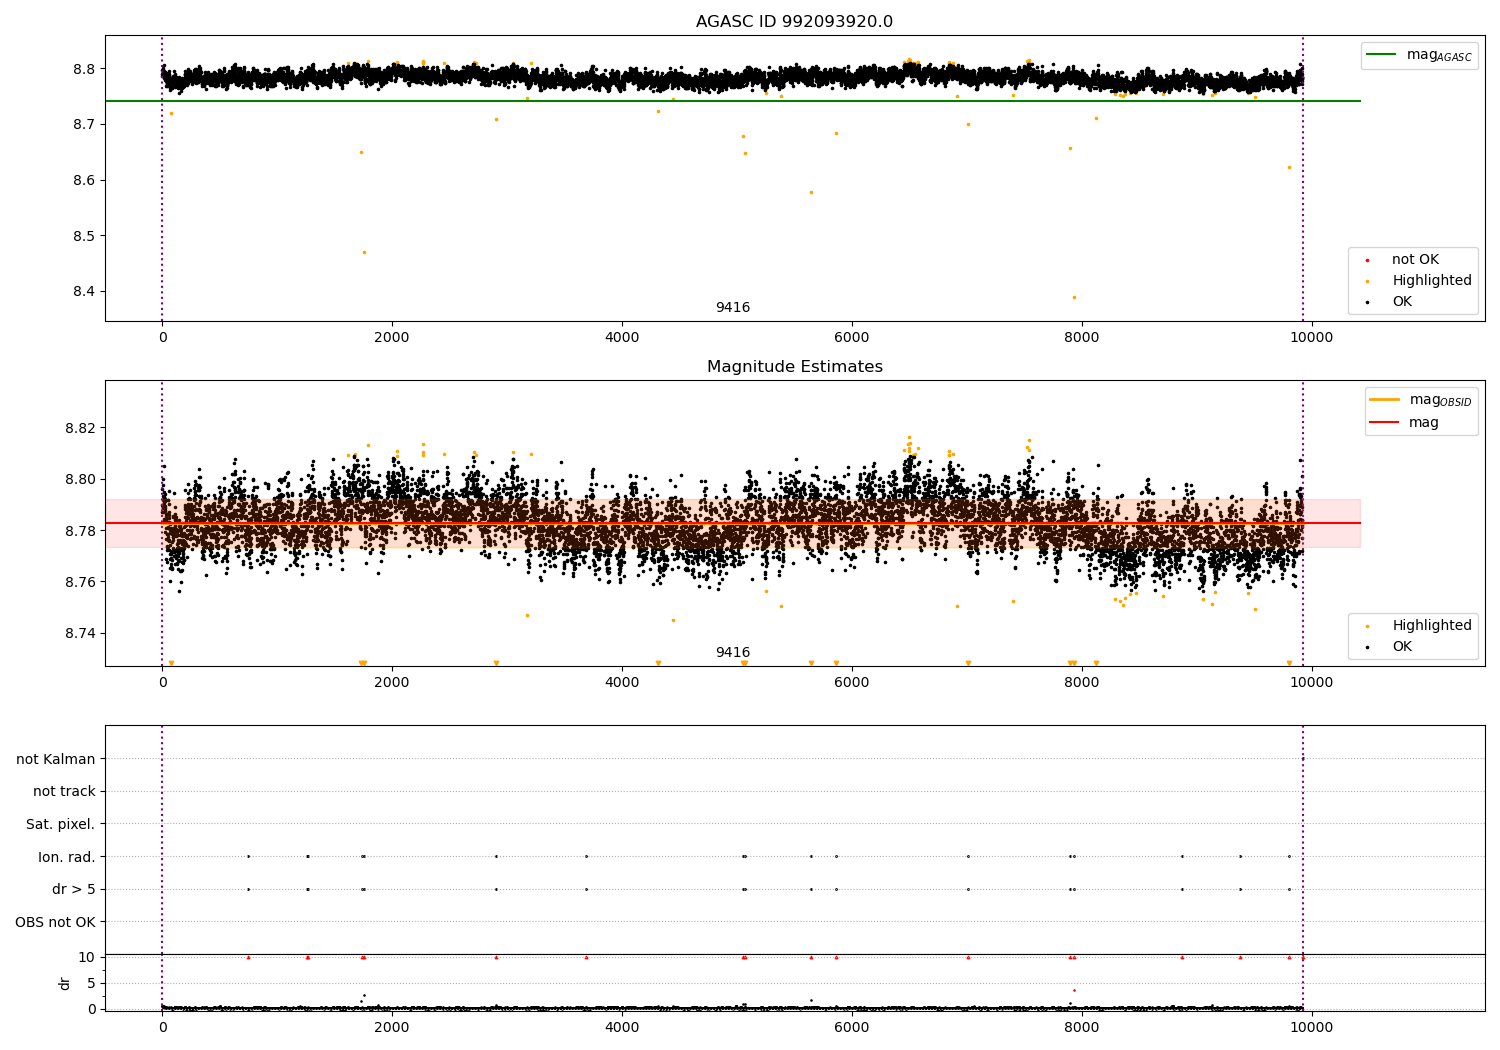The width and height of the screenshot is (1500, 1050).
Task: Click the 6000 x-axis tick under top plot
Action: (852, 338)
